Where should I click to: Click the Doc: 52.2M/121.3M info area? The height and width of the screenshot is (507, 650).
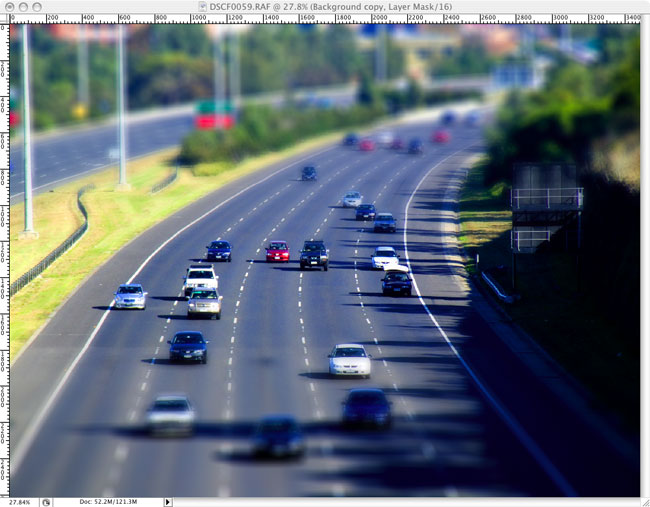pyautogui.click(x=108, y=502)
